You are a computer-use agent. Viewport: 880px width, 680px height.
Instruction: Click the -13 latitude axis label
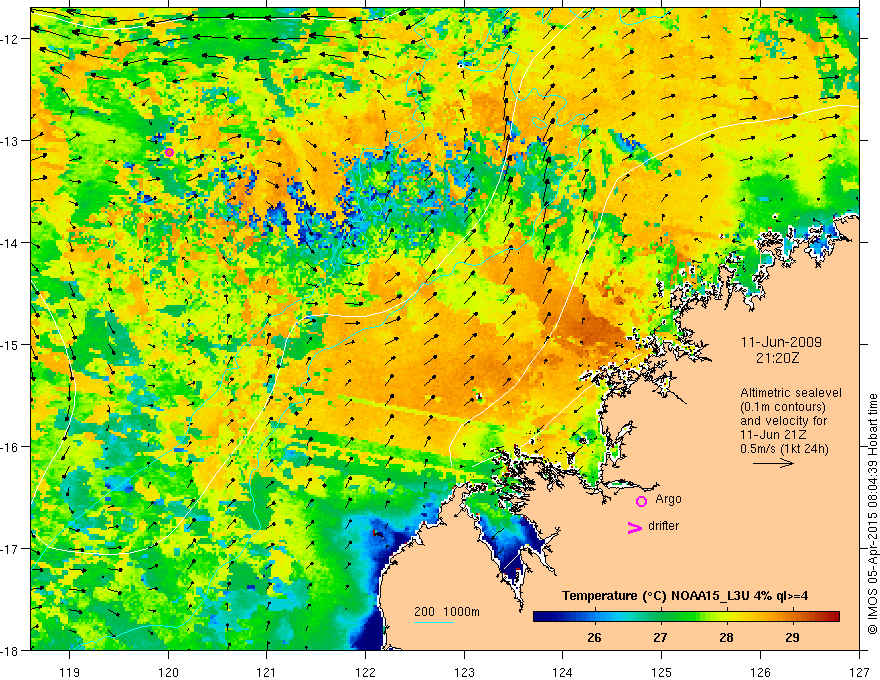pos(9,141)
